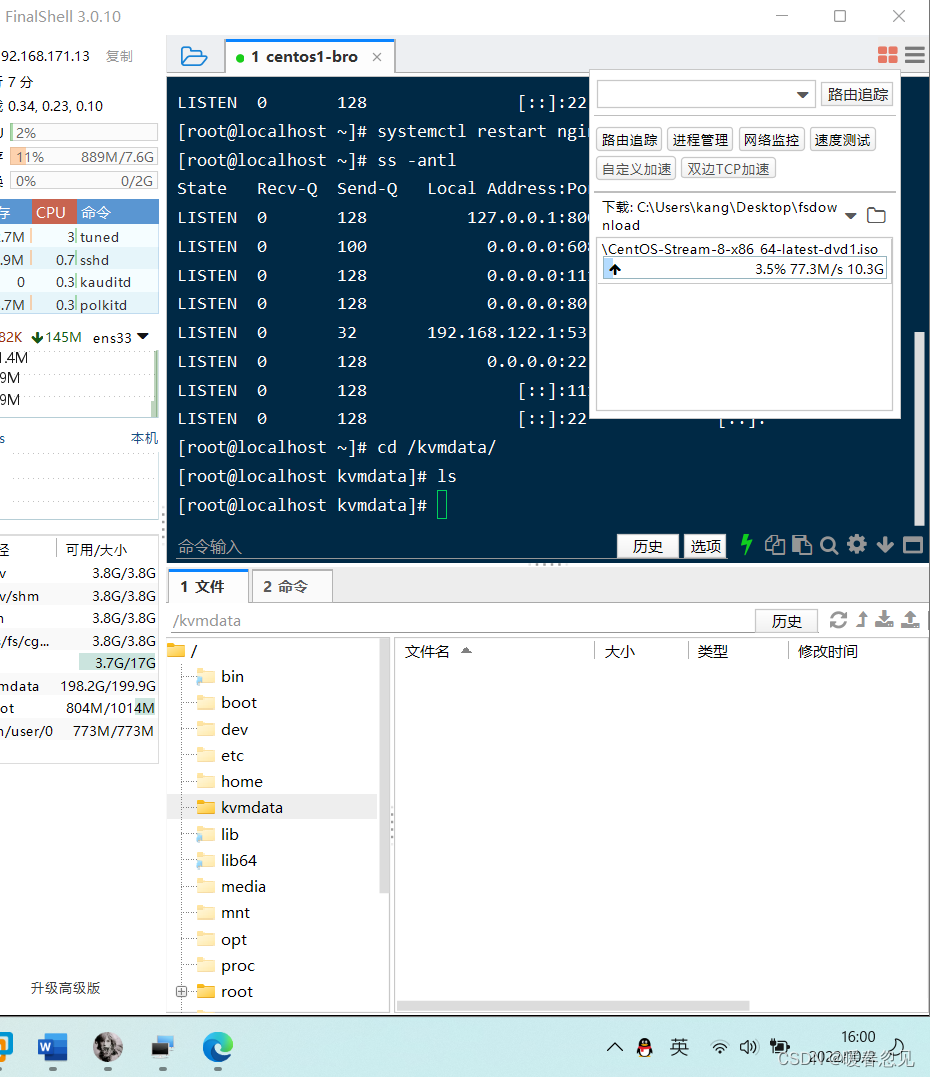Image resolution: width=930 pixels, height=1077 pixels.
Task: Open the download folder icon
Action: [876, 215]
